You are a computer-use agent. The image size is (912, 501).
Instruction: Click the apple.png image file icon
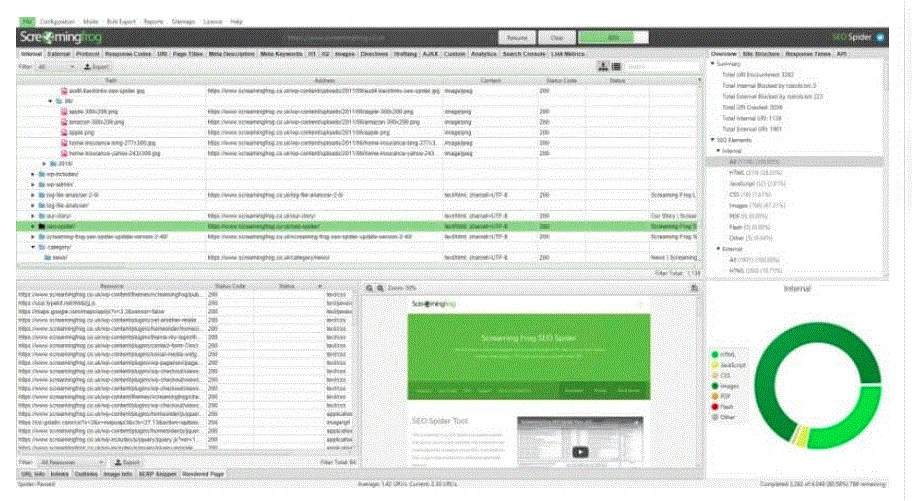65,133
